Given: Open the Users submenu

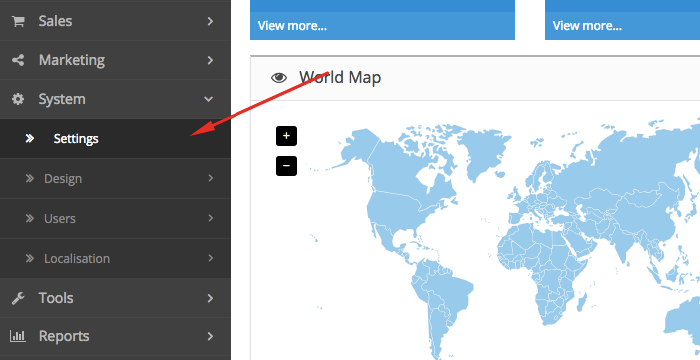Looking at the screenshot, I should (x=115, y=218).
